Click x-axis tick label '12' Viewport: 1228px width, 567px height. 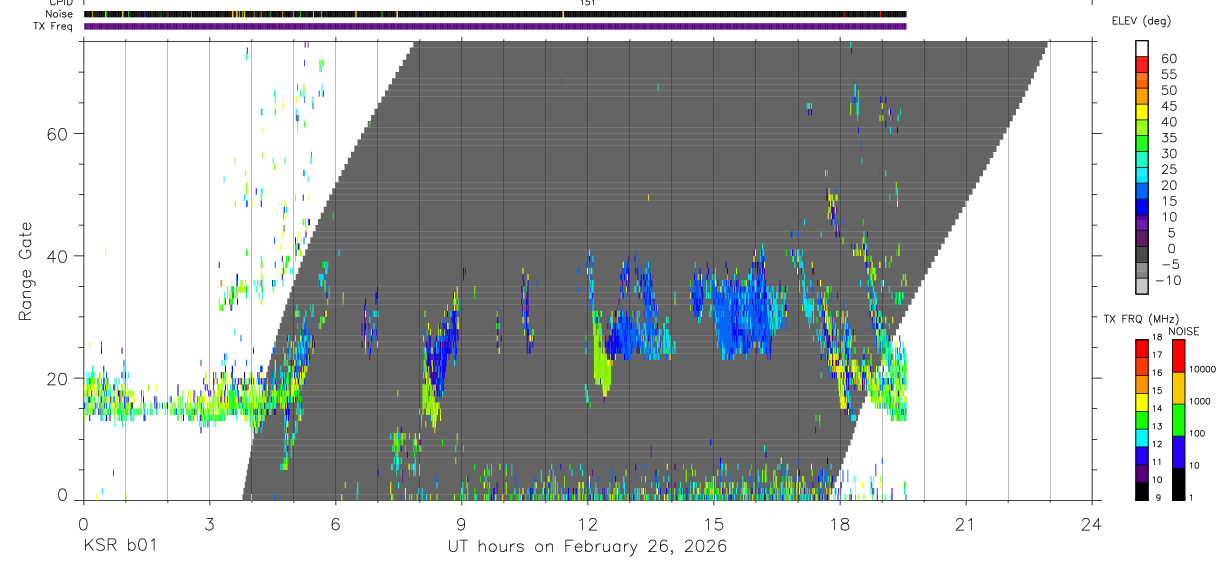pos(587,523)
